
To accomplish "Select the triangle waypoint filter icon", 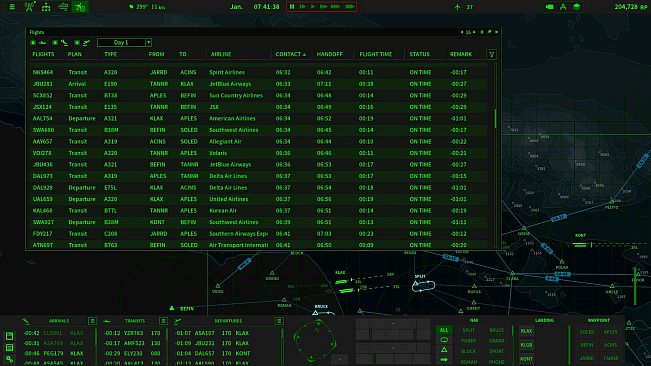I will pyautogui.click(x=444, y=350).
